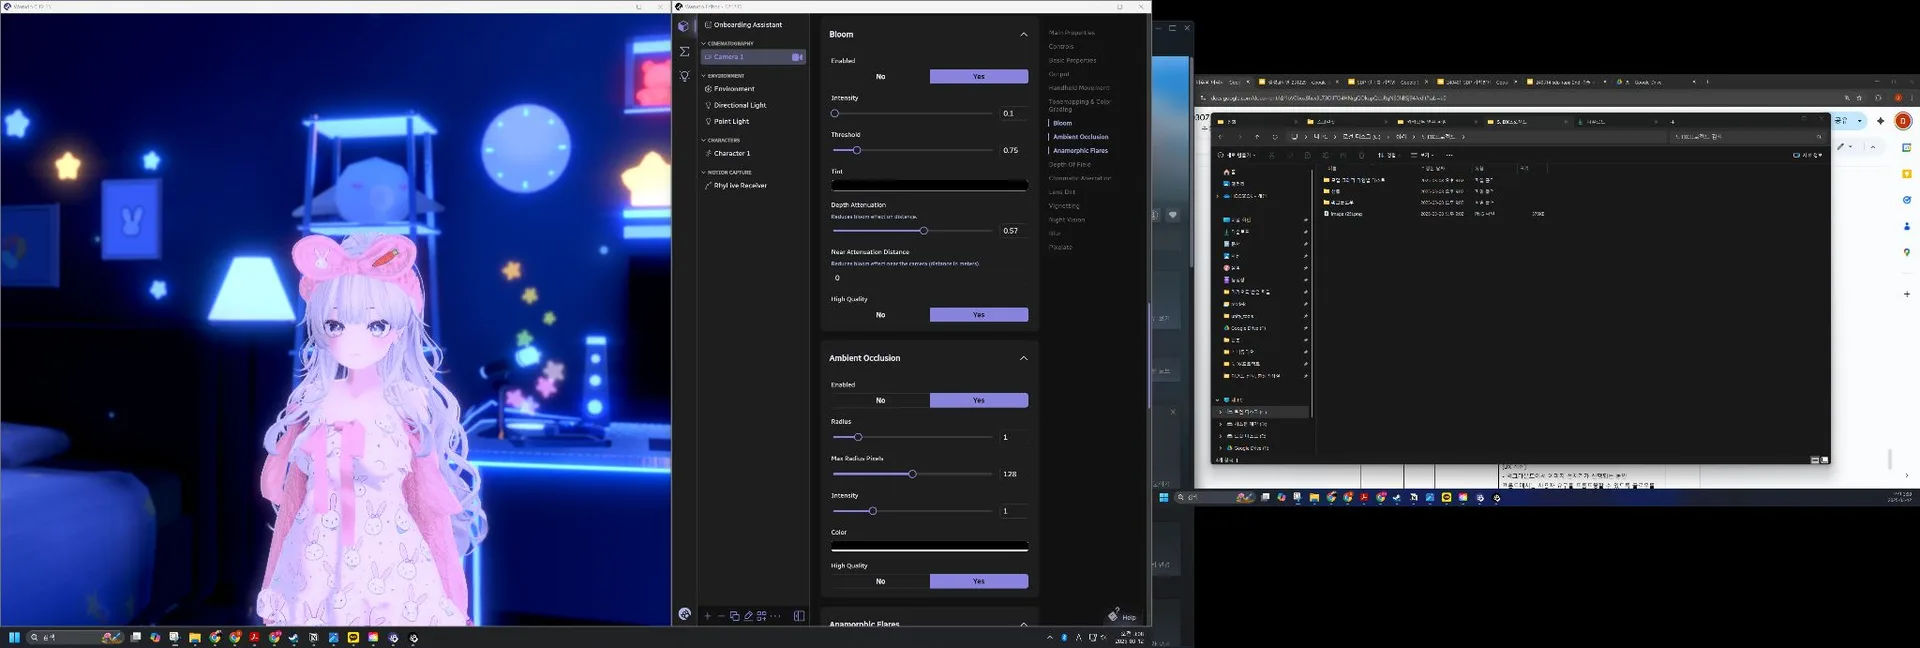Open the lightbulb sidebar icon
This screenshot has height=648, width=1920.
[684, 76]
